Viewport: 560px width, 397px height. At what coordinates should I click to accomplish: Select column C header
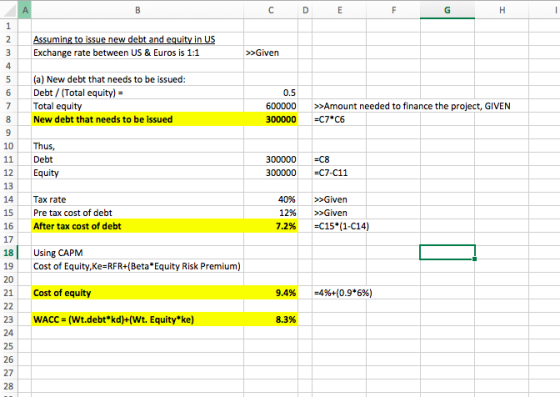[x=271, y=10]
